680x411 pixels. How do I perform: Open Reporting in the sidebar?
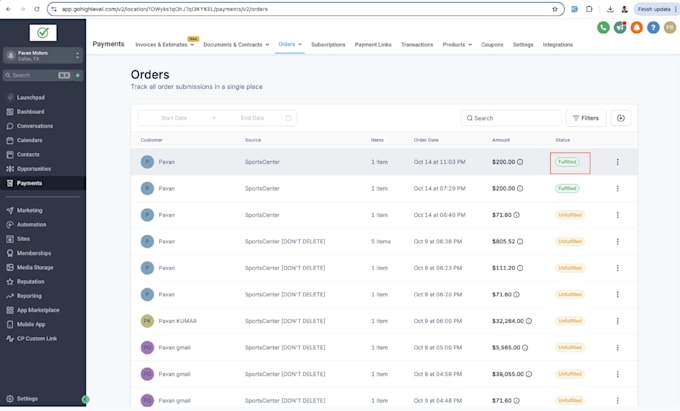click(x=29, y=296)
